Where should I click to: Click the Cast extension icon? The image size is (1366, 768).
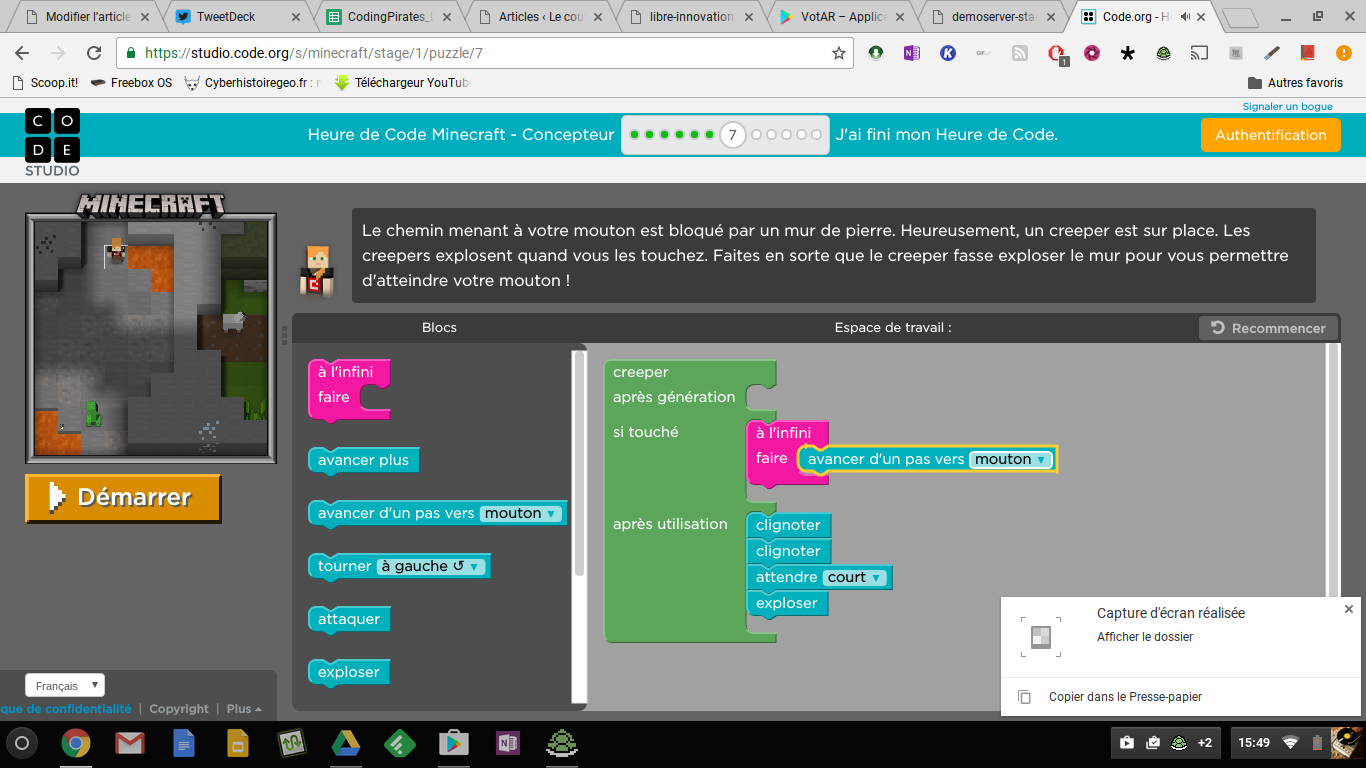(x=1199, y=53)
